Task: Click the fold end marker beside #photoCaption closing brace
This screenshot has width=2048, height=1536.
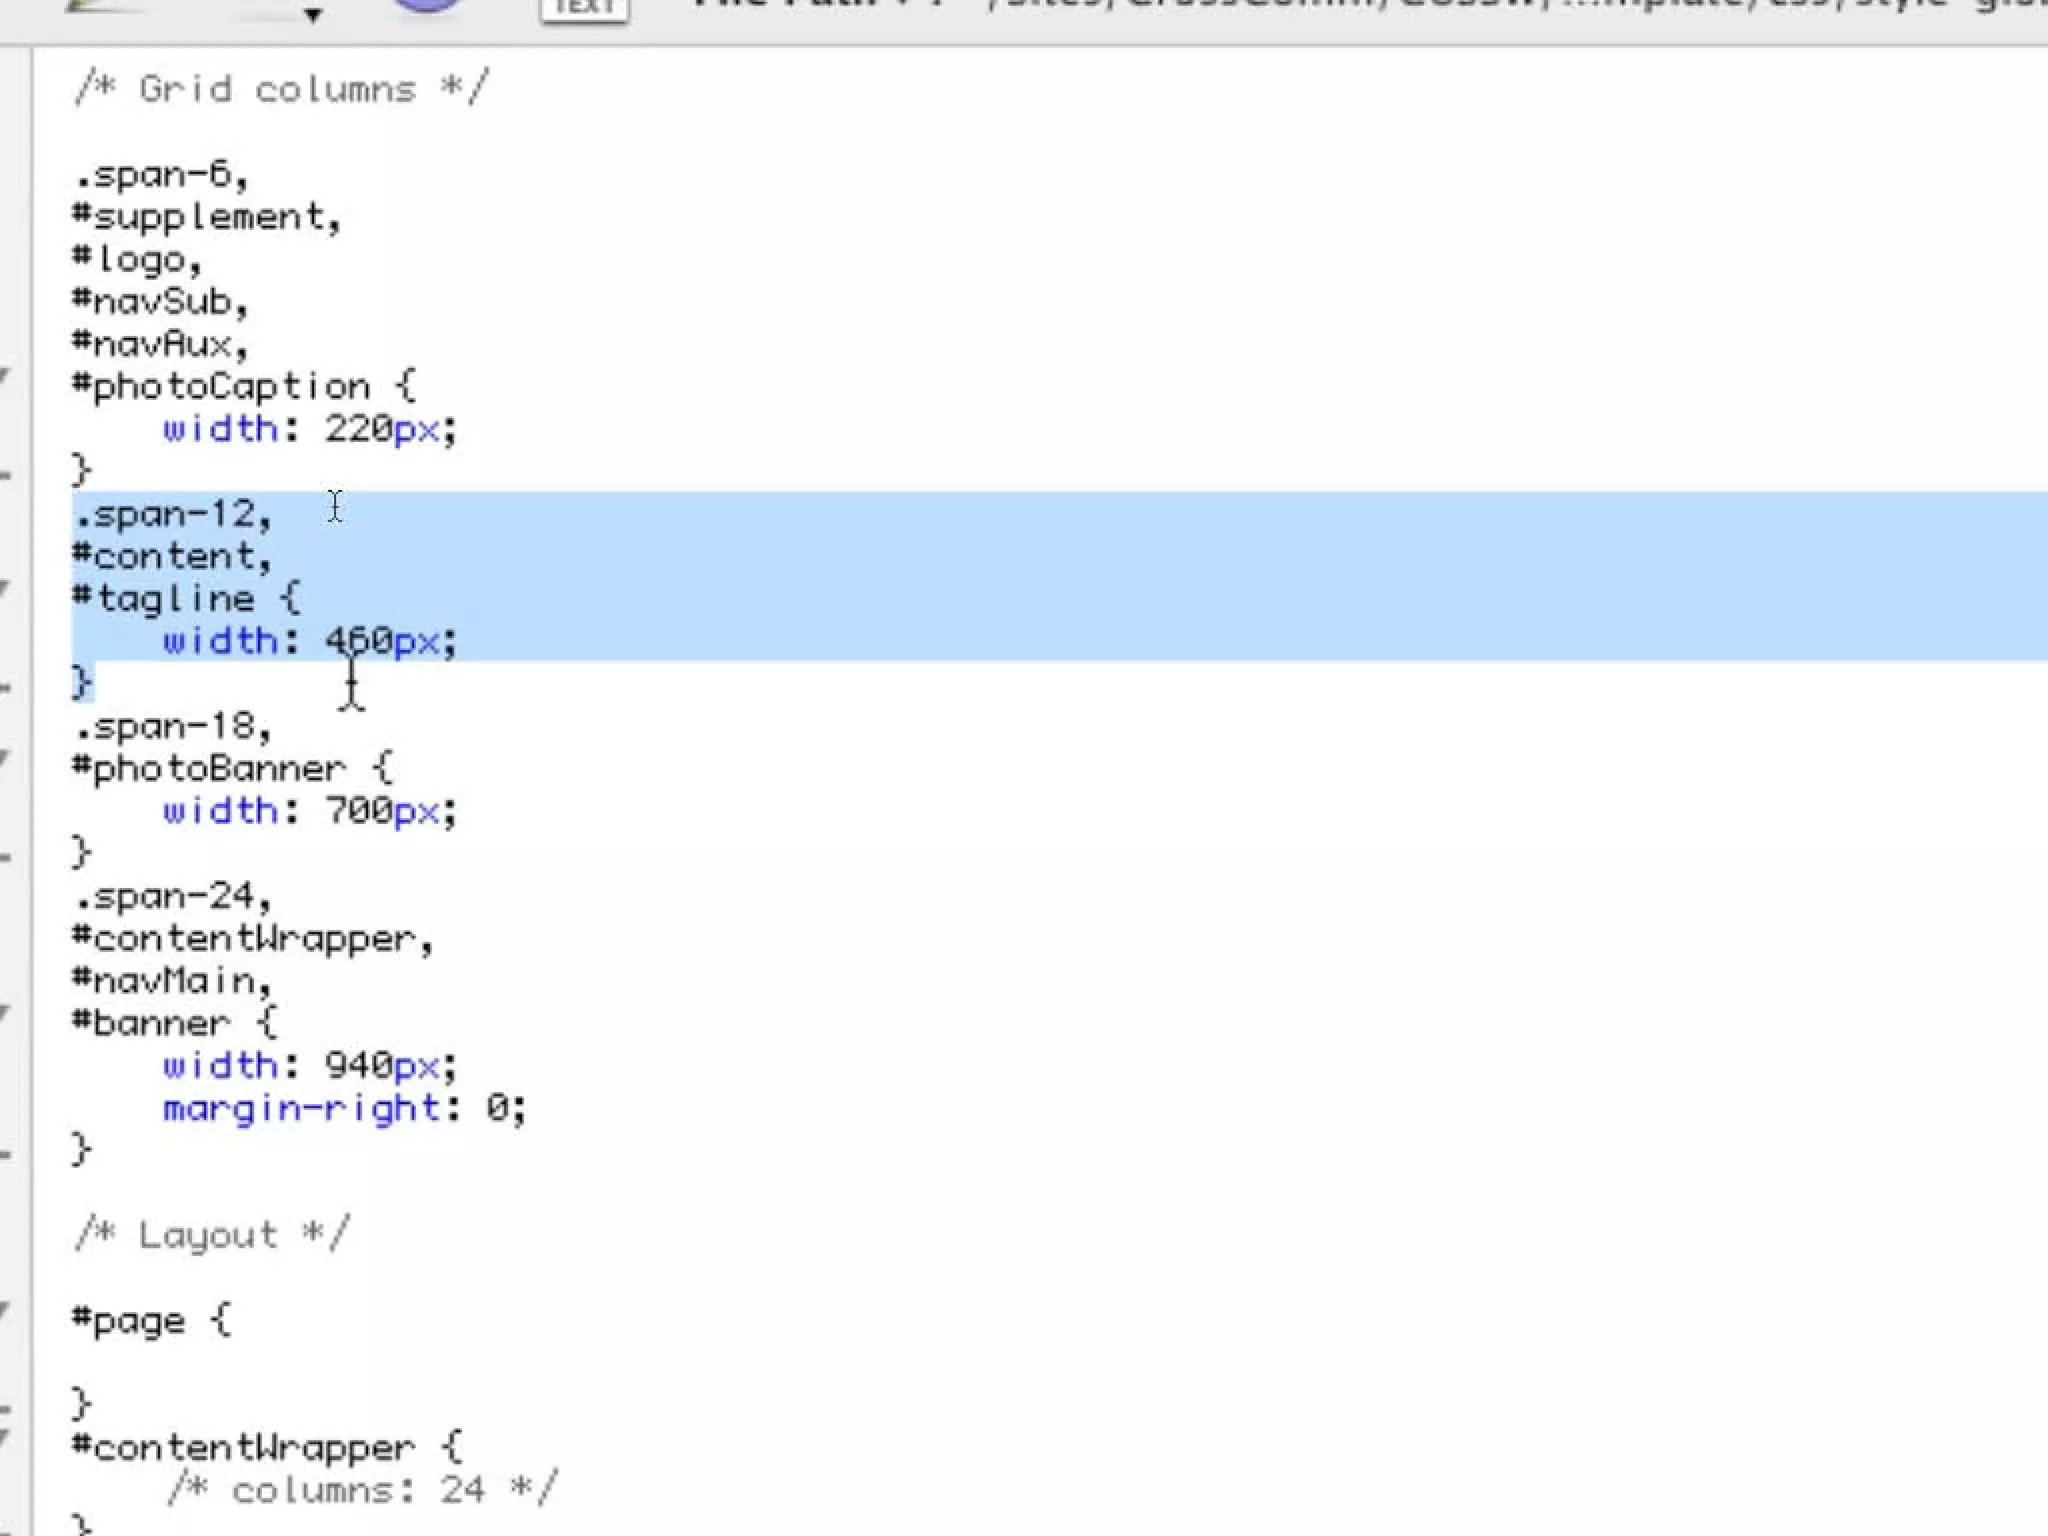Action: (x=6, y=474)
